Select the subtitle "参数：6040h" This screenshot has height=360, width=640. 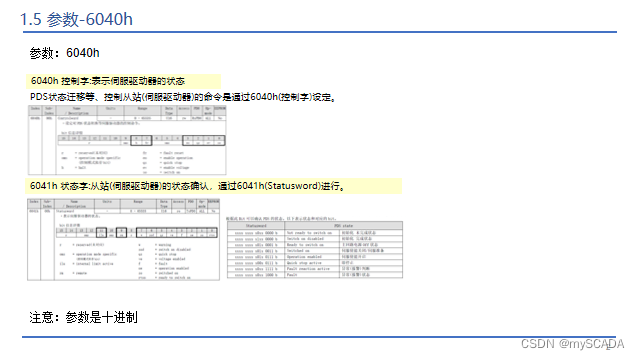(64, 53)
